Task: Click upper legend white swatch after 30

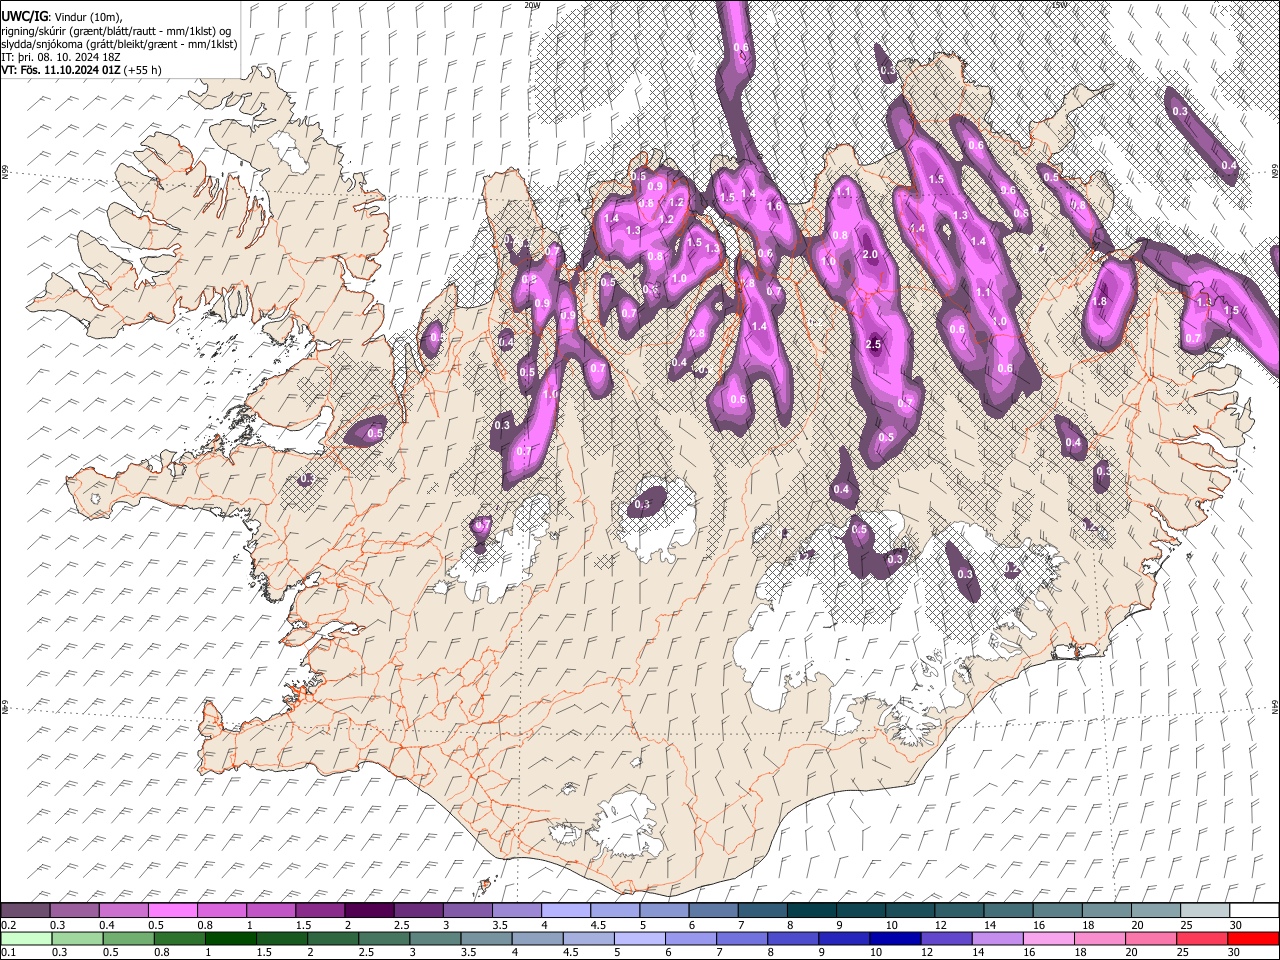Action: tap(1254, 911)
